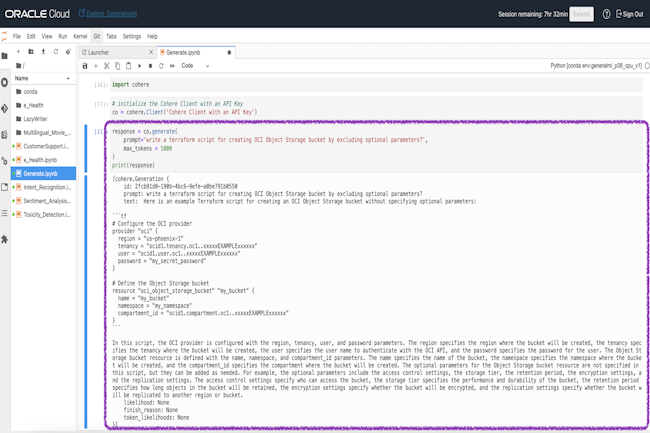Select Generate.ipynb in the file browser
The width and height of the screenshot is (650, 433).
pyautogui.click(x=43, y=174)
